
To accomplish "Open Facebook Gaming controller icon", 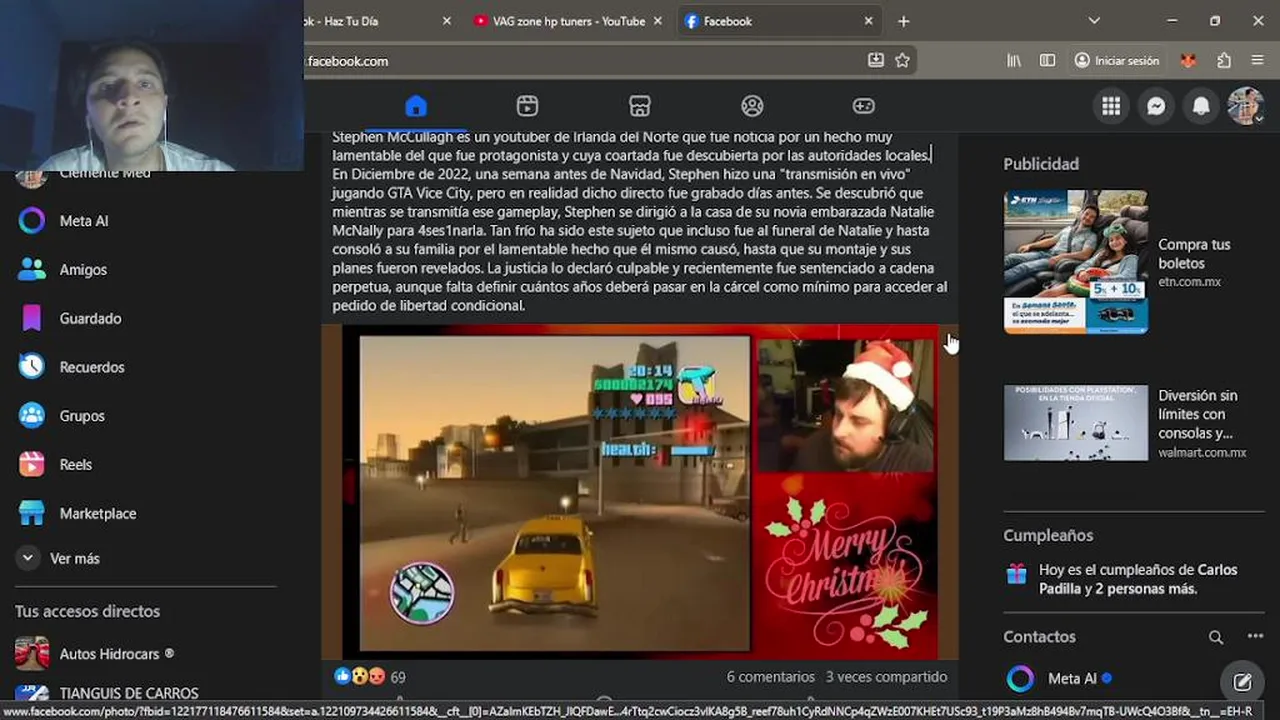I will click(864, 106).
